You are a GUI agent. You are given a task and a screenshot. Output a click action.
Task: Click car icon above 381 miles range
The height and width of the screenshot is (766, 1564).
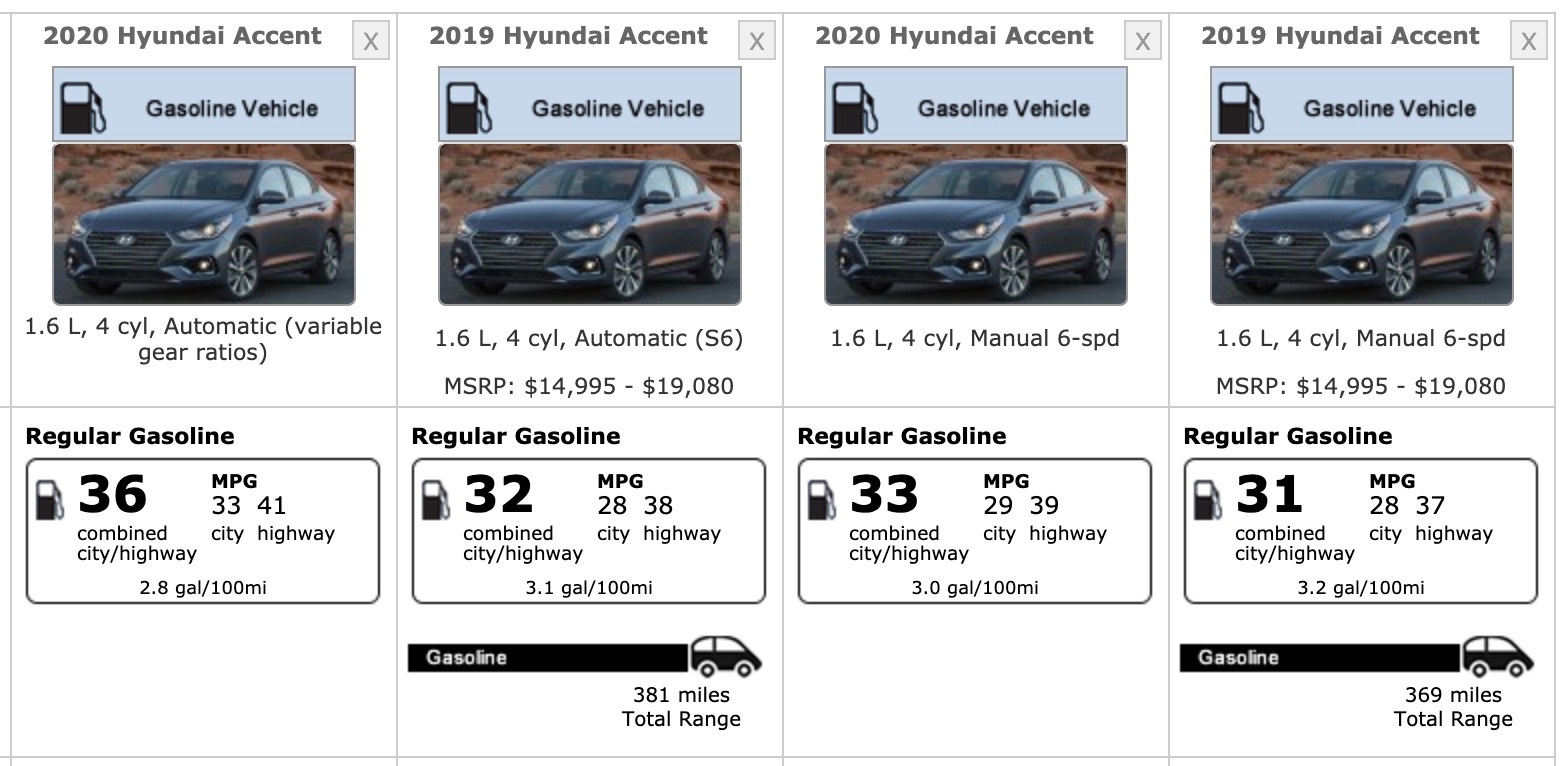pyautogui.click(x=726, y=656)
